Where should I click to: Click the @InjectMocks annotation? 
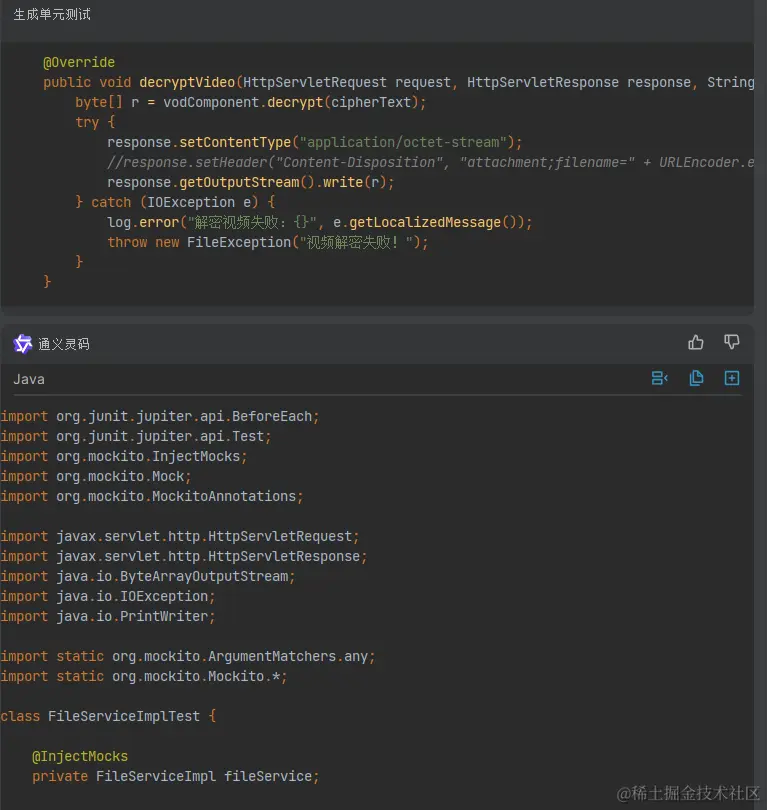[80, 756]
